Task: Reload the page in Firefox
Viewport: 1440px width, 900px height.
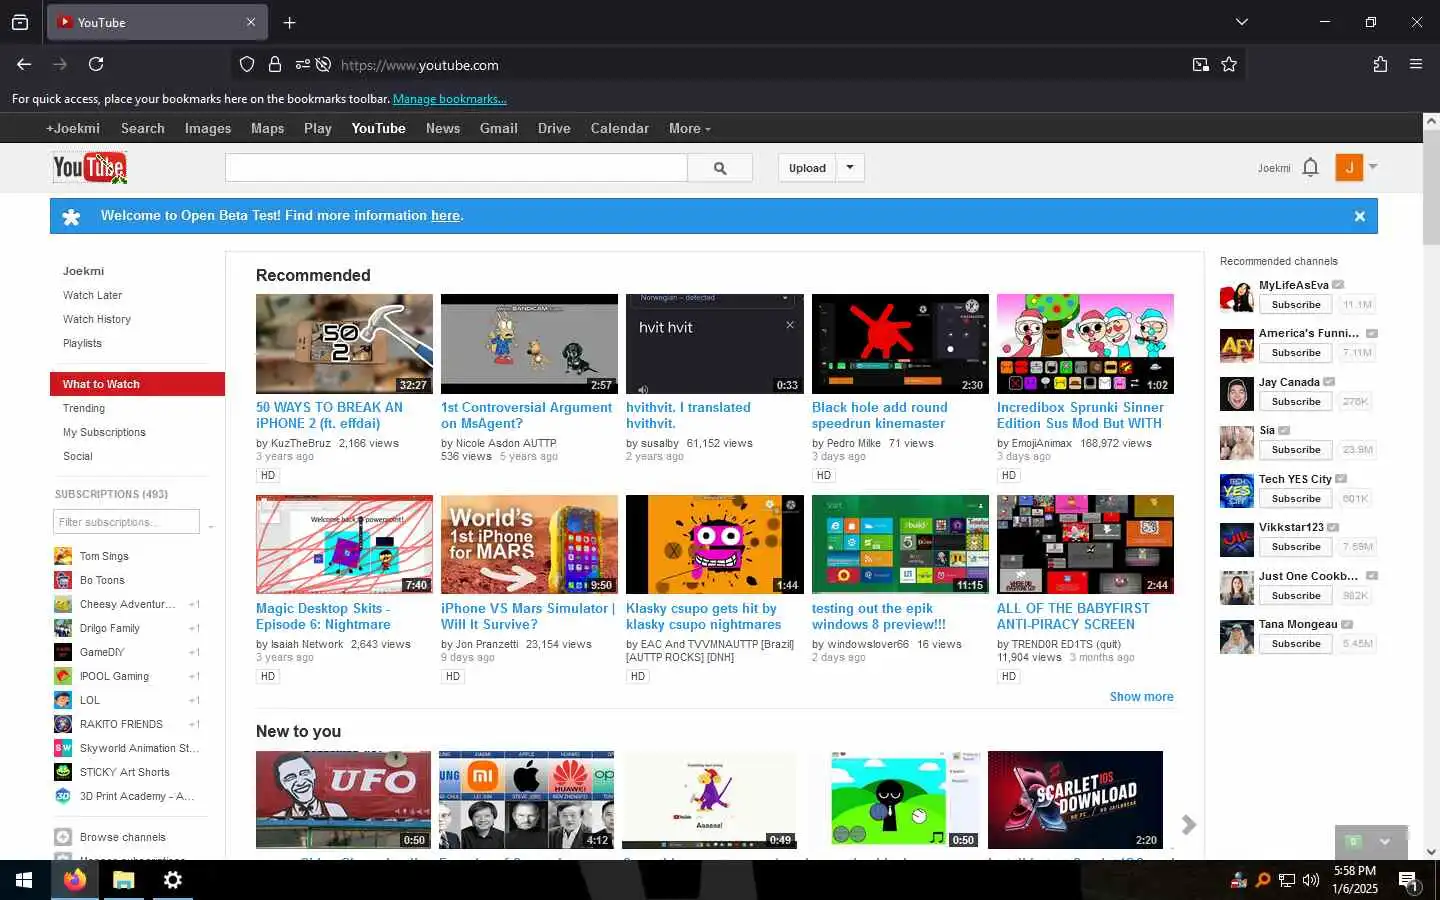Action: 96,64
